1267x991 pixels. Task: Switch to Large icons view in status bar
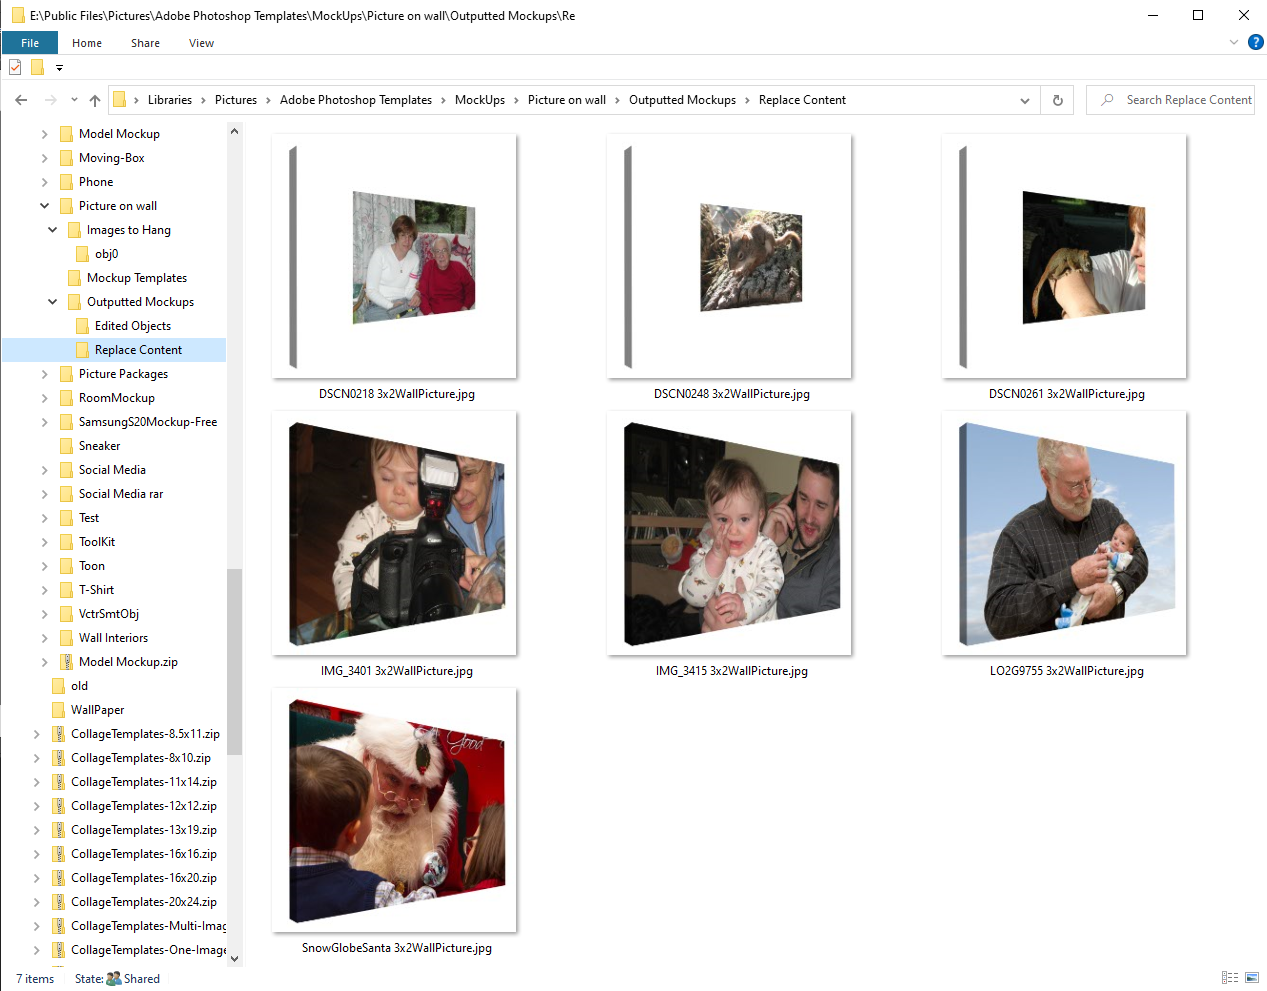click(1252, 978)
